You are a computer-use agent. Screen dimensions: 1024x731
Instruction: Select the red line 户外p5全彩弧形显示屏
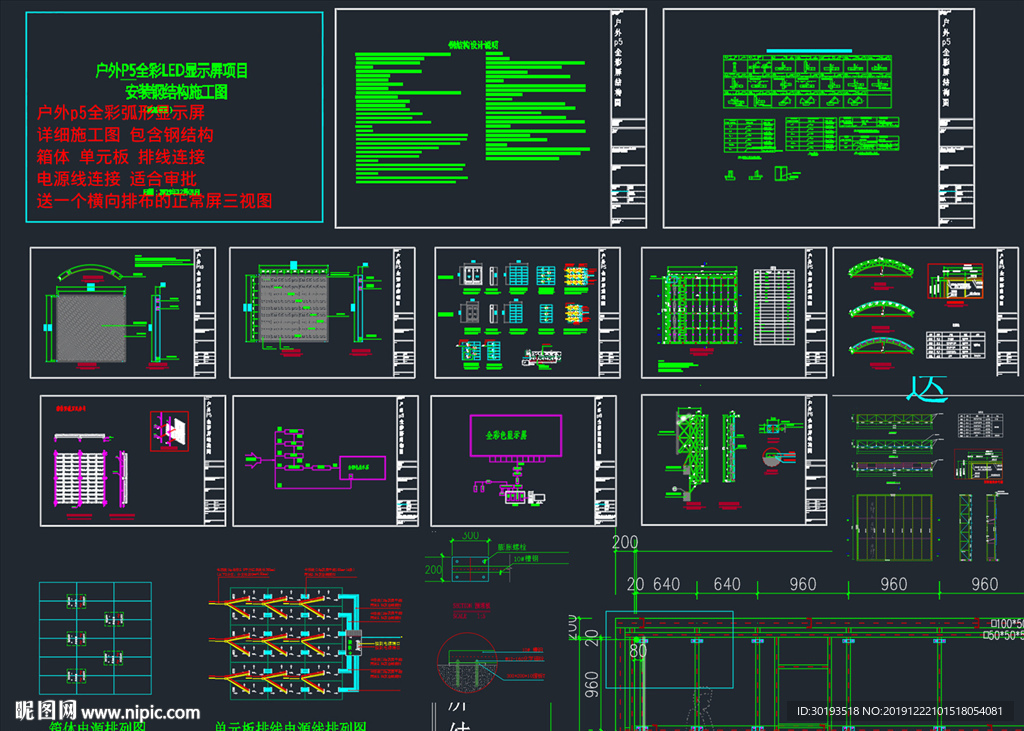pyautogui.click(x=121, y=113)
